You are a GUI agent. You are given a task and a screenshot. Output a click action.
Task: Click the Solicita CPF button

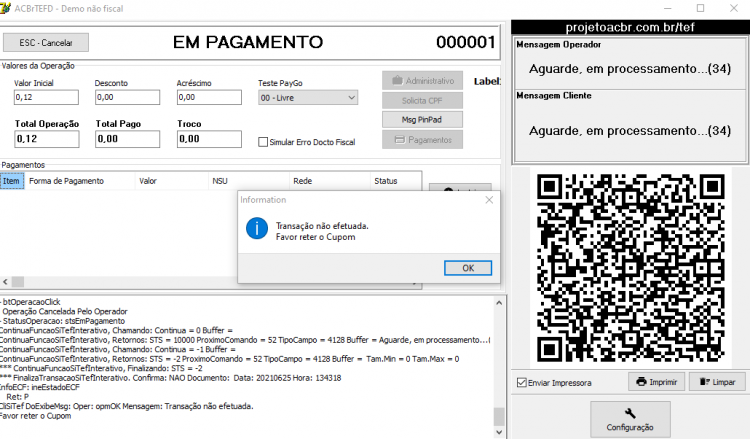pyautogui.click(x=422, y=100)
